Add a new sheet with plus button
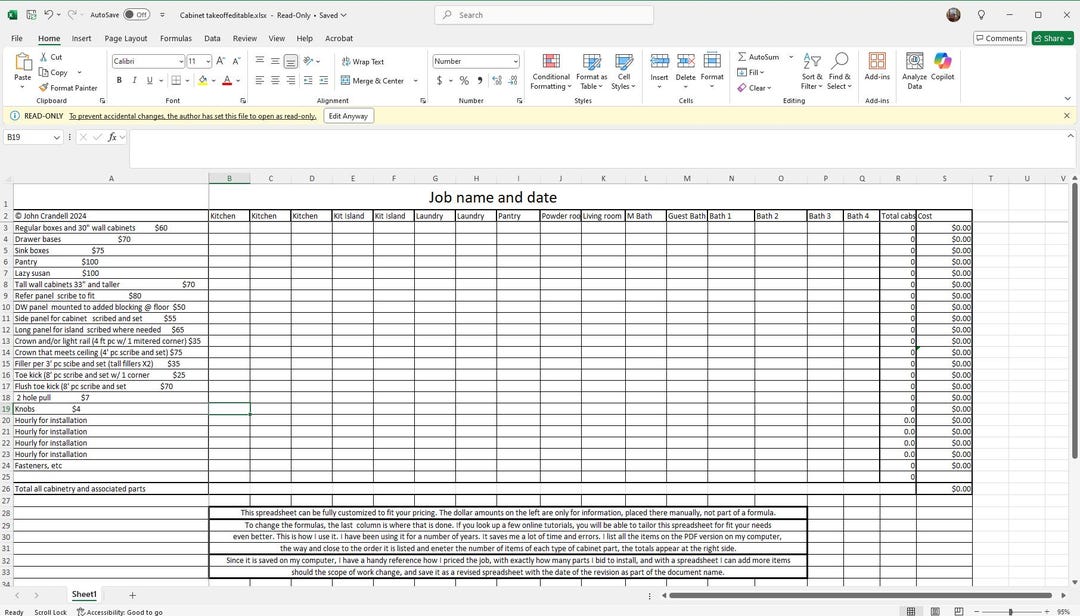 click(x=132, y=595)
